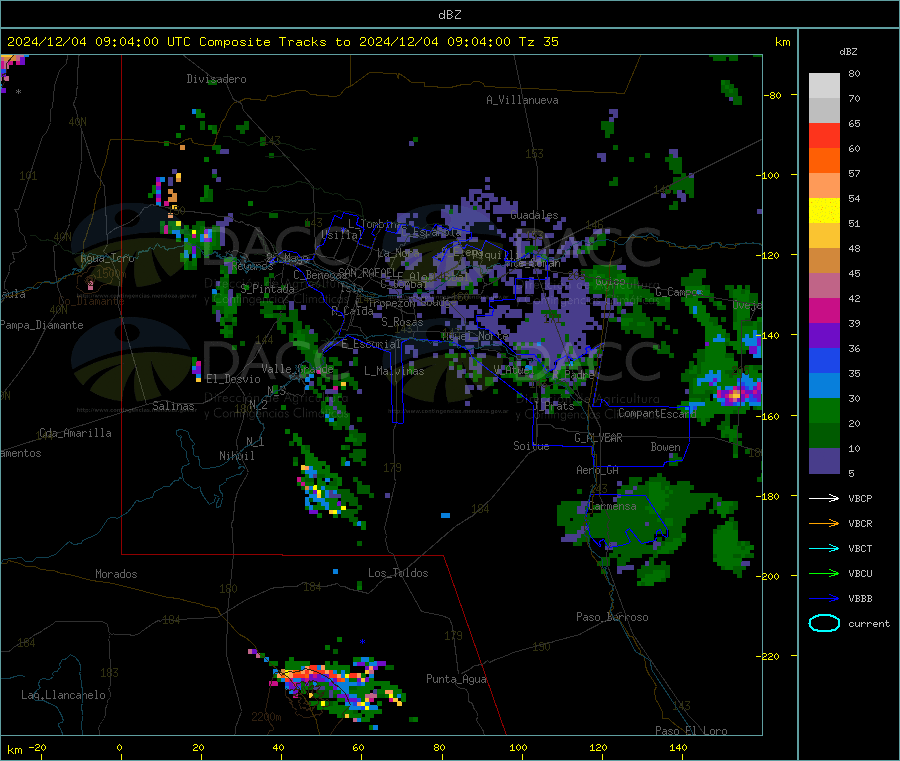This screenshot has width=900, height=761.
Task: Select the yellow 54-51 dBZ legend swatch
Action: 824,211
